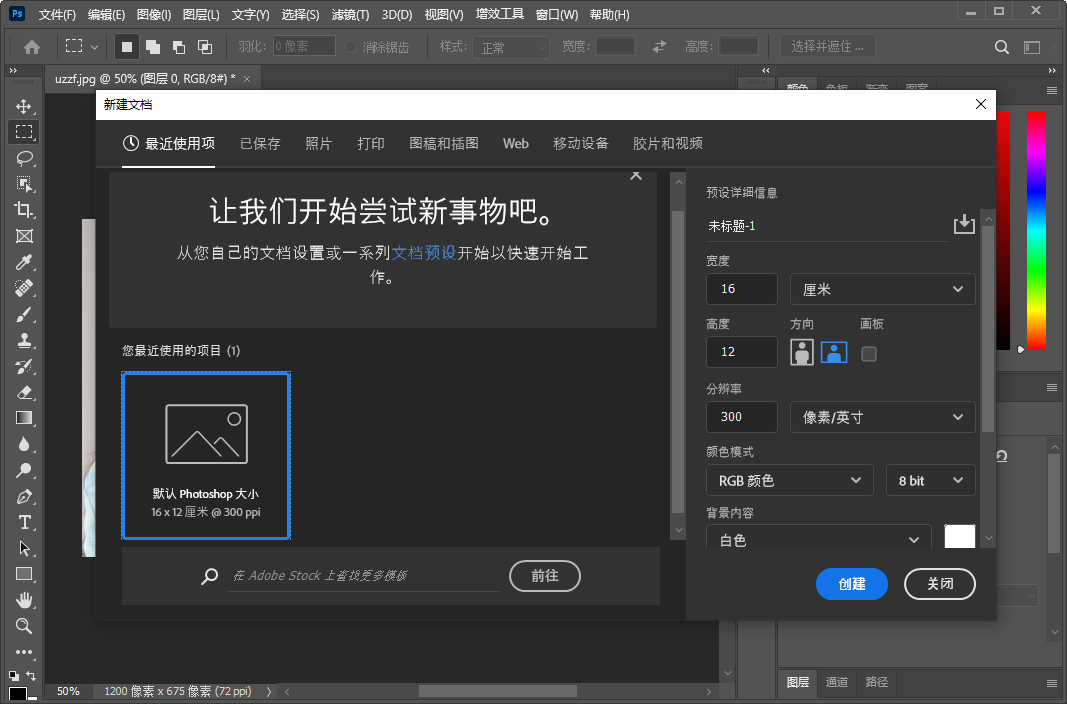Choose portrait orientation

point(802,352)
